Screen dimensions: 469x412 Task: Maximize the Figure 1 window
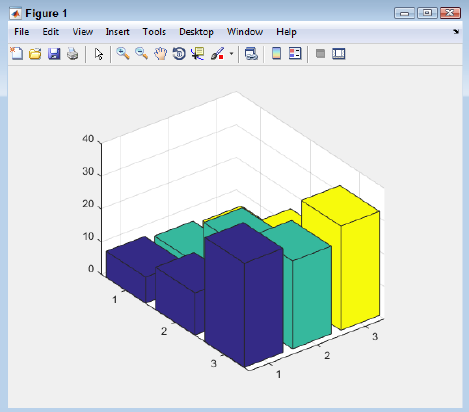pyautogui.click(x=427, y=13)
